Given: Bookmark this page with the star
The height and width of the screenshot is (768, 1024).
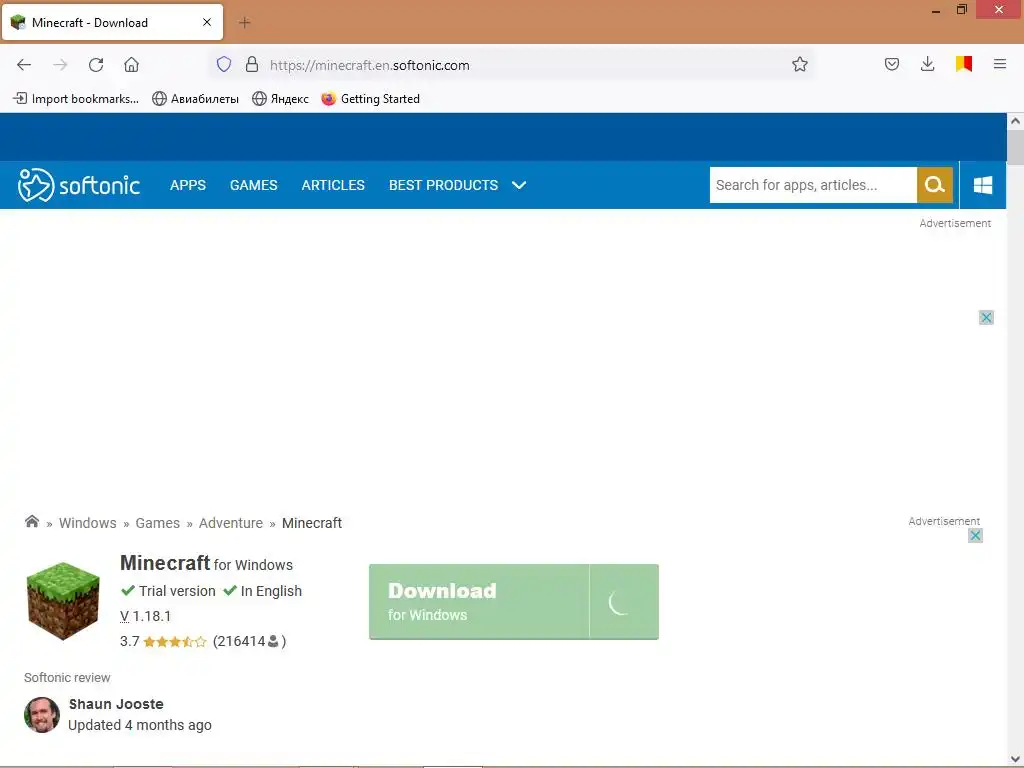Looking at the screenshot, I should [799, 64].
